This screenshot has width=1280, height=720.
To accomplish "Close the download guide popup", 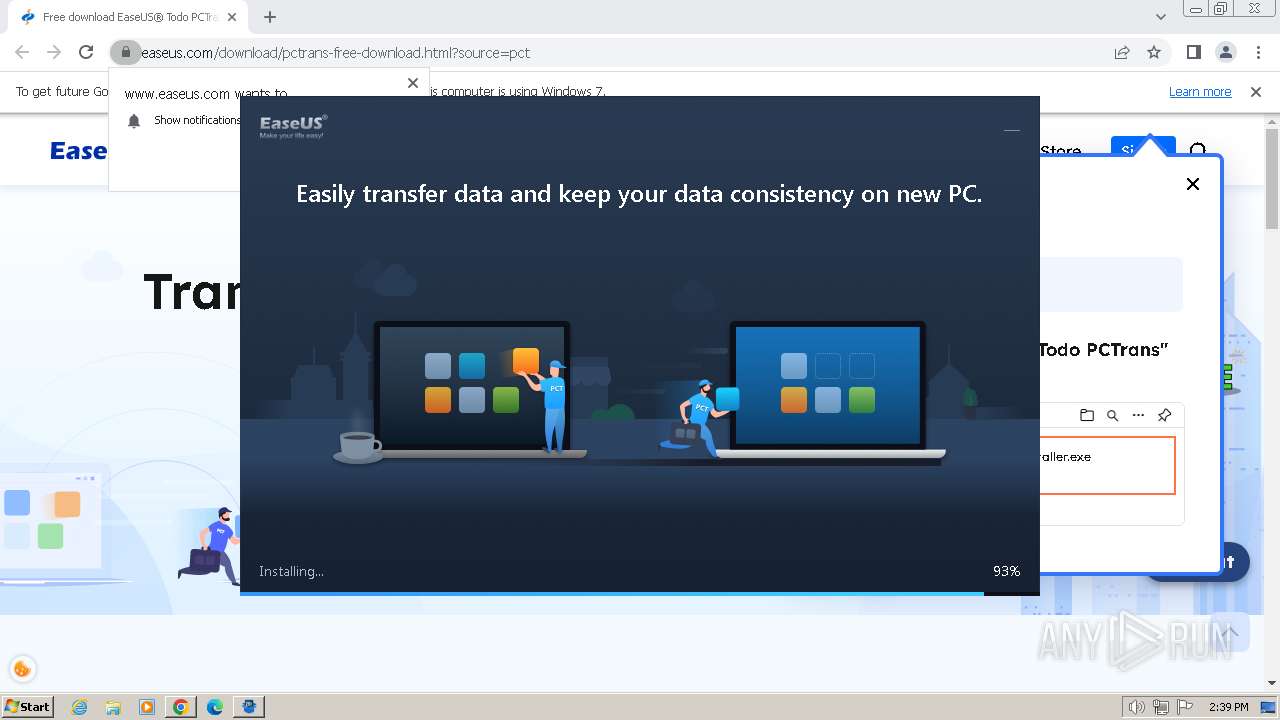I will coord(1193,184).
